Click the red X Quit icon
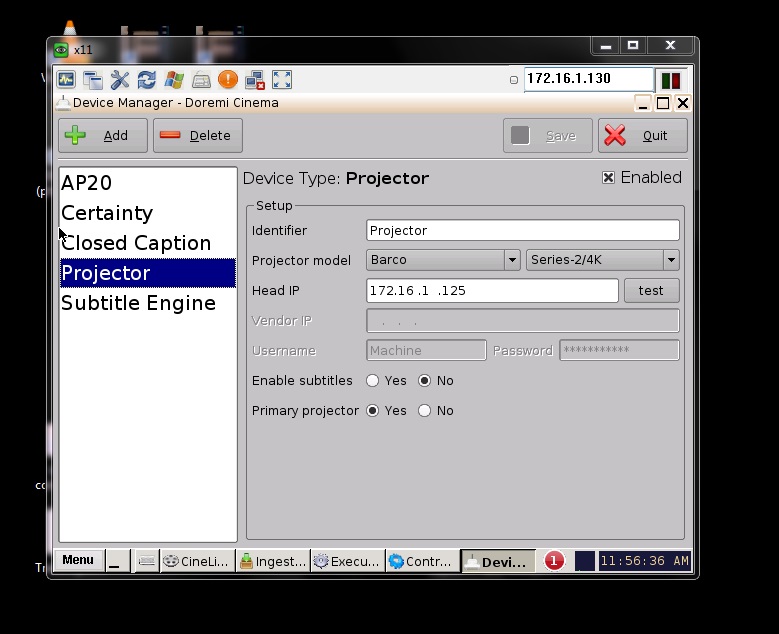 point(615,135)
